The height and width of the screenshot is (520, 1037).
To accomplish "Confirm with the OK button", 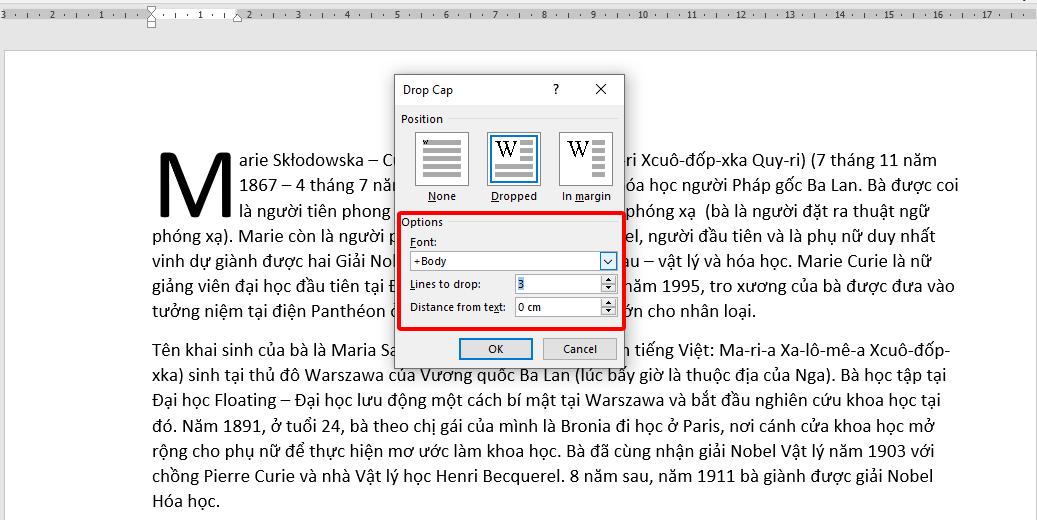I will click(x=495, y=349).
